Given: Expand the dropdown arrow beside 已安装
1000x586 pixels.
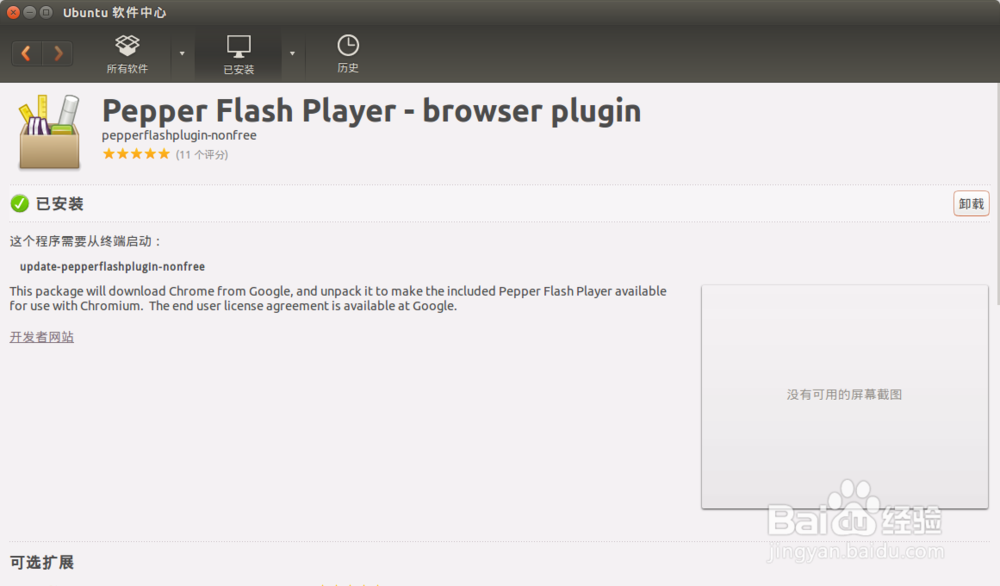Looking at the screenshot, I should 292,54.
